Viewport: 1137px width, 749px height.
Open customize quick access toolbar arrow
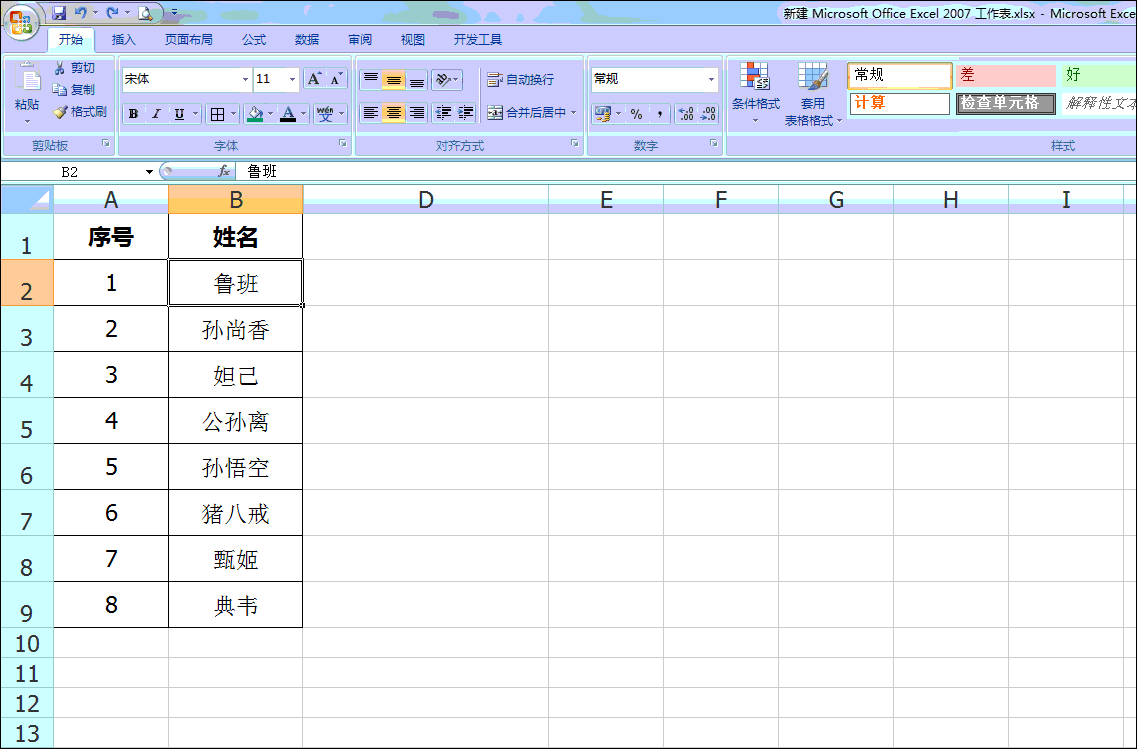coord(174,12)
